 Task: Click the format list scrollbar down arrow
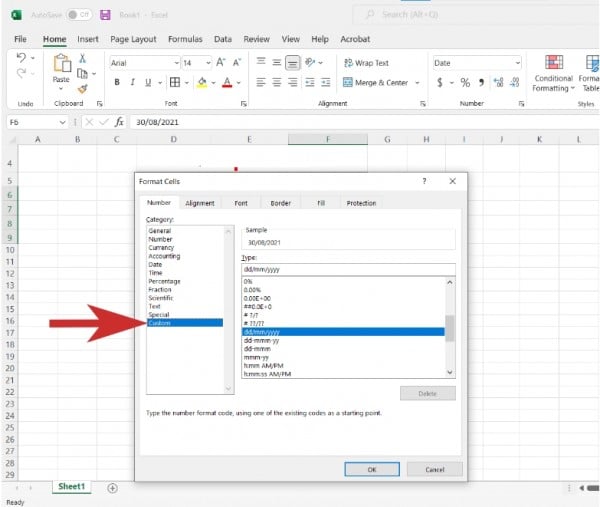coord(450,372)
